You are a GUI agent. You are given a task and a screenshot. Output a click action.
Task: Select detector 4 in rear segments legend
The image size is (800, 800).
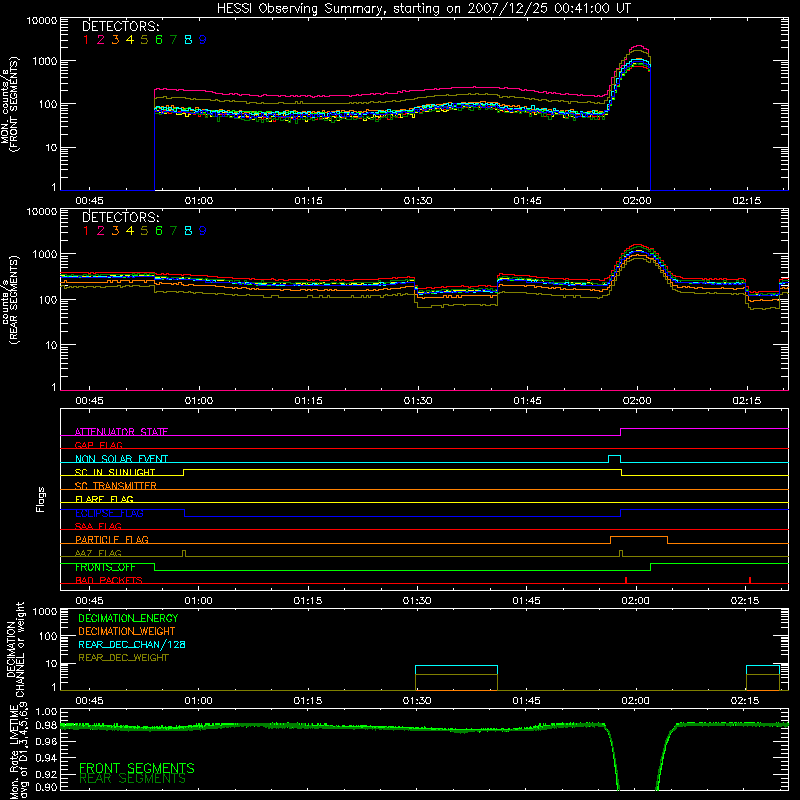point(130,231)
